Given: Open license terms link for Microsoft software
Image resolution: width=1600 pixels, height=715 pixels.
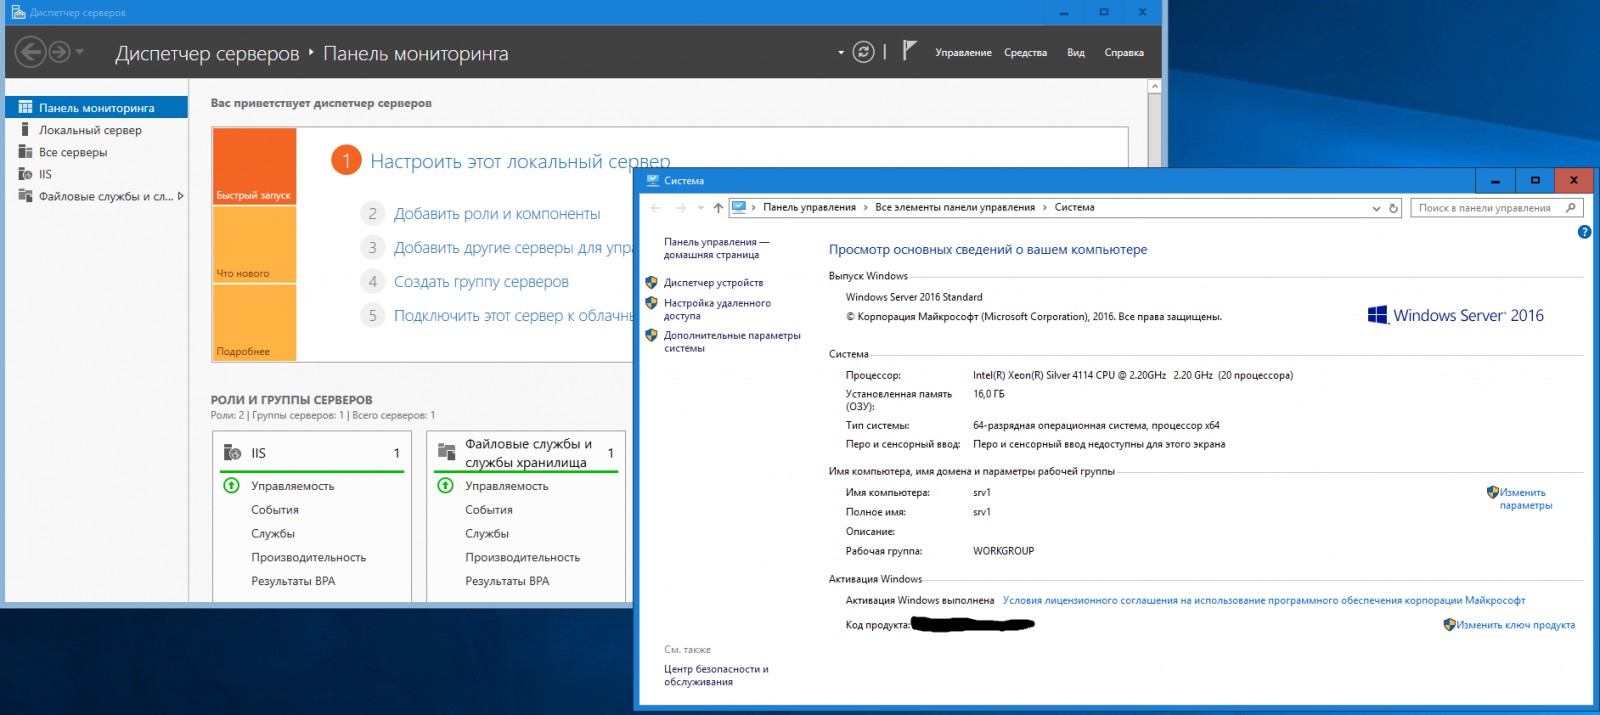Looking at the screenshot, I should click(1264, 601).
